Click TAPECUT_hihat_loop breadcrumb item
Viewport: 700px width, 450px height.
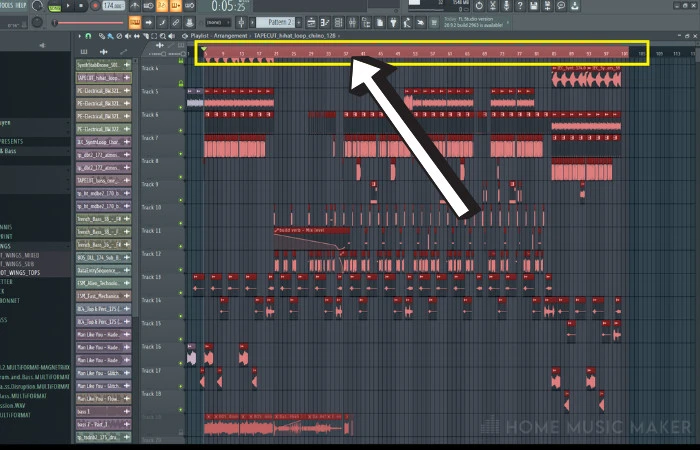coord(295,36)
